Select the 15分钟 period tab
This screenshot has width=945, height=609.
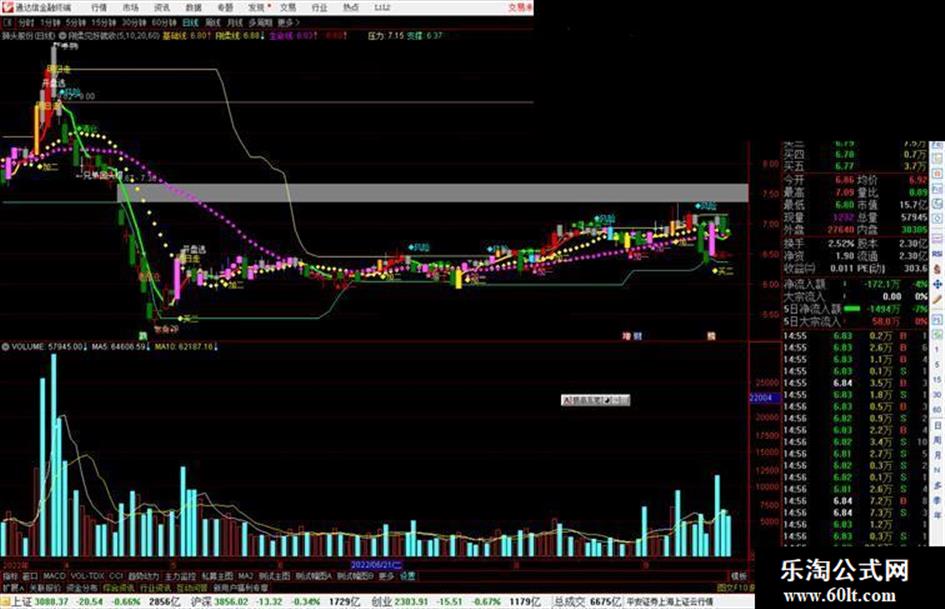point(103,23)
